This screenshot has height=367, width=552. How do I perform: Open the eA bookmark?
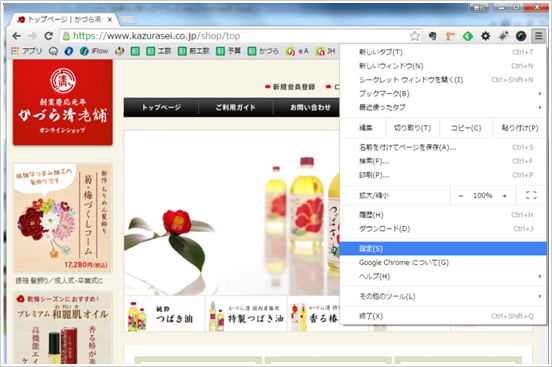tap(297, 51)
